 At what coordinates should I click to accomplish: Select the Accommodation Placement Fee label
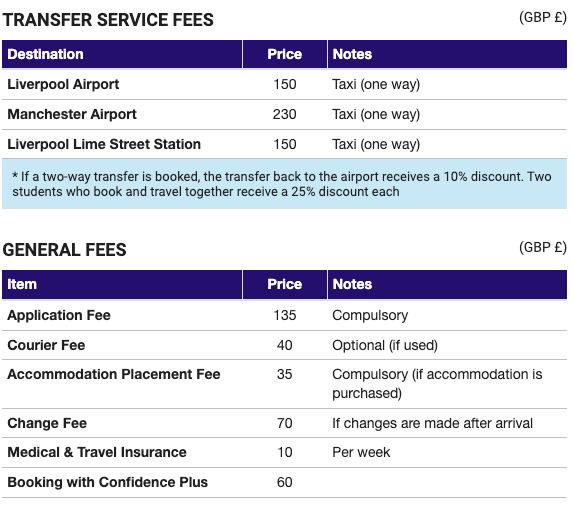coord(114,374)
